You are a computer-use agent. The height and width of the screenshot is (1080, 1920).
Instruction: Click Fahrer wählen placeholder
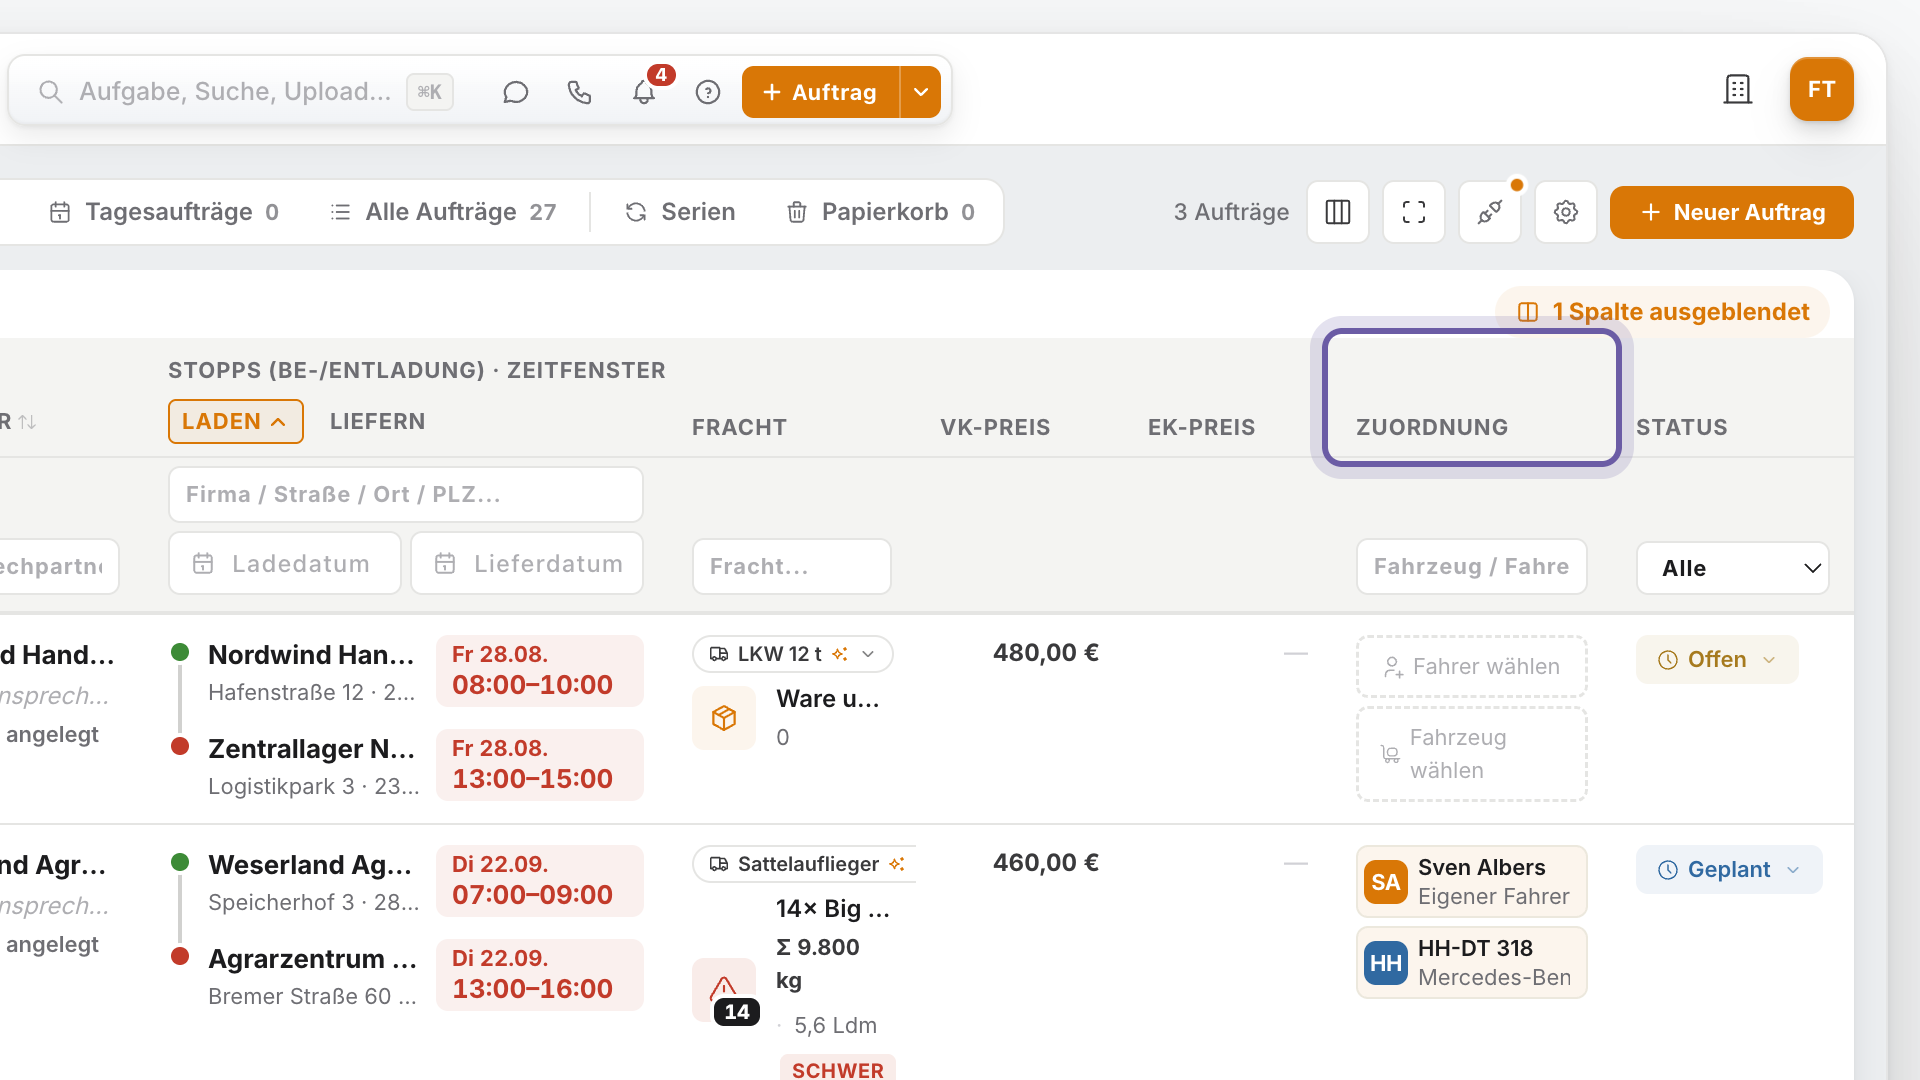pos(1472,666)
